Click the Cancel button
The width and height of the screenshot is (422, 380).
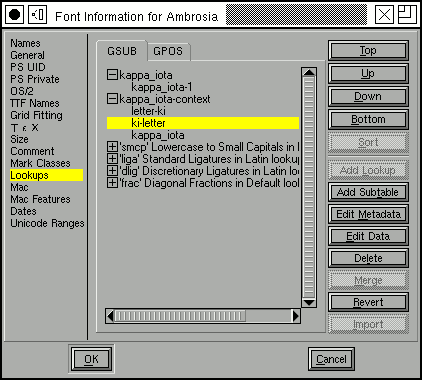coord(331,359)
